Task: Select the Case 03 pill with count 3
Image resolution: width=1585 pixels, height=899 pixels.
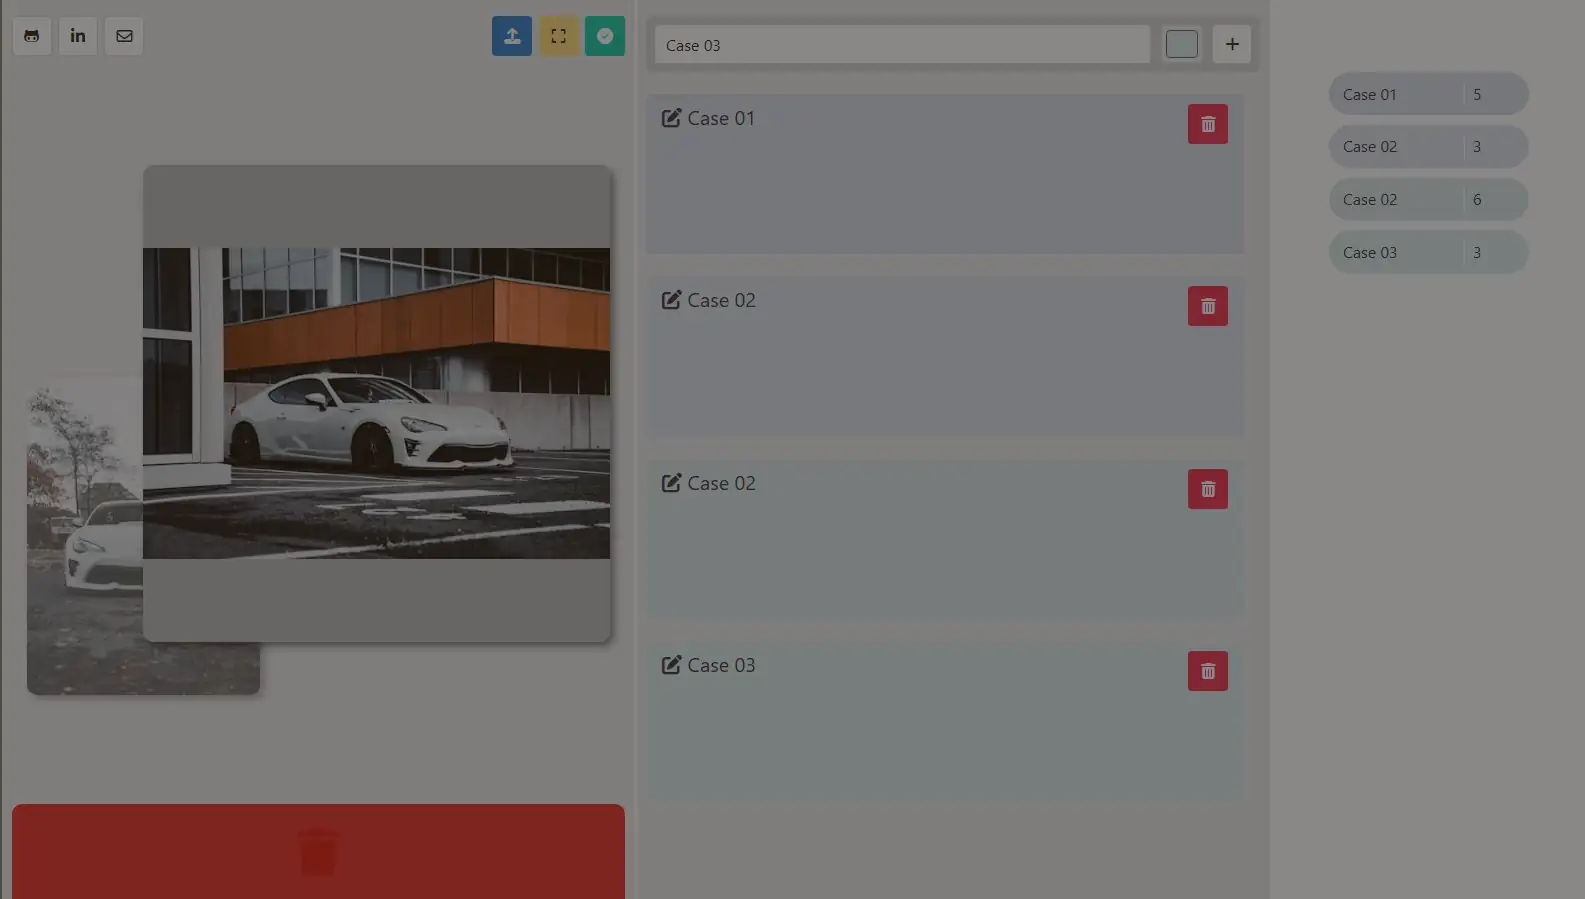Action: click(1428, 253)
